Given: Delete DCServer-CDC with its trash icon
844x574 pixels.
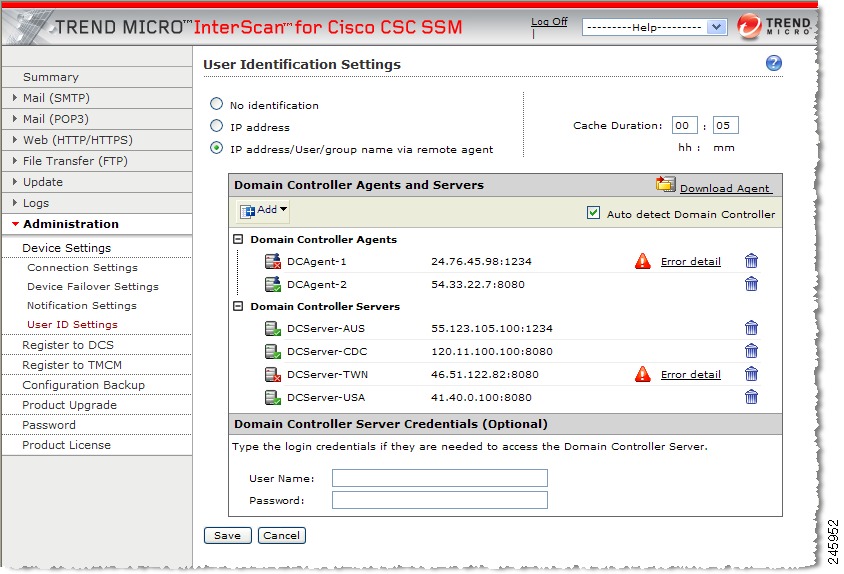Looking at the screenshot, I should tap(751, 351).
